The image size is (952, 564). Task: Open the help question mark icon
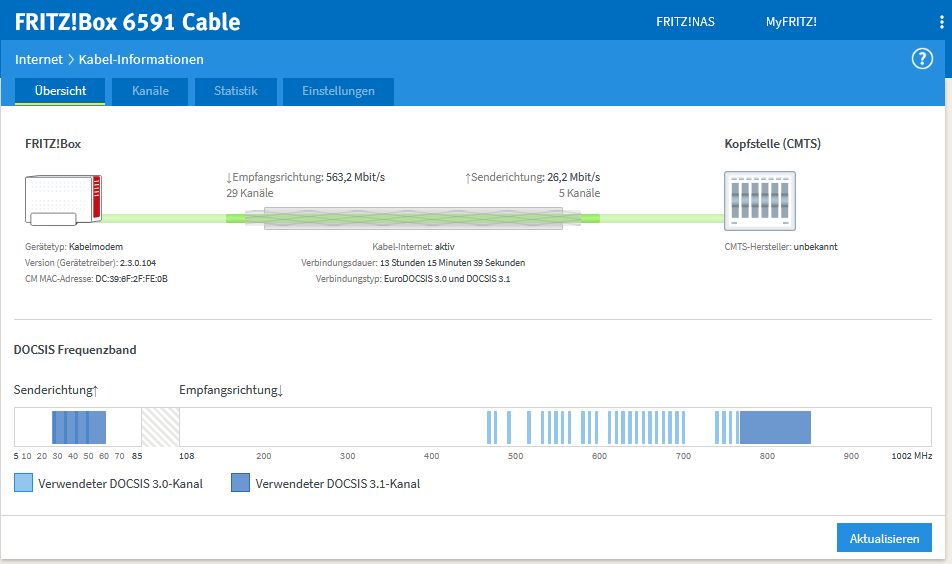pyautogui.click(x=922, y=59)
